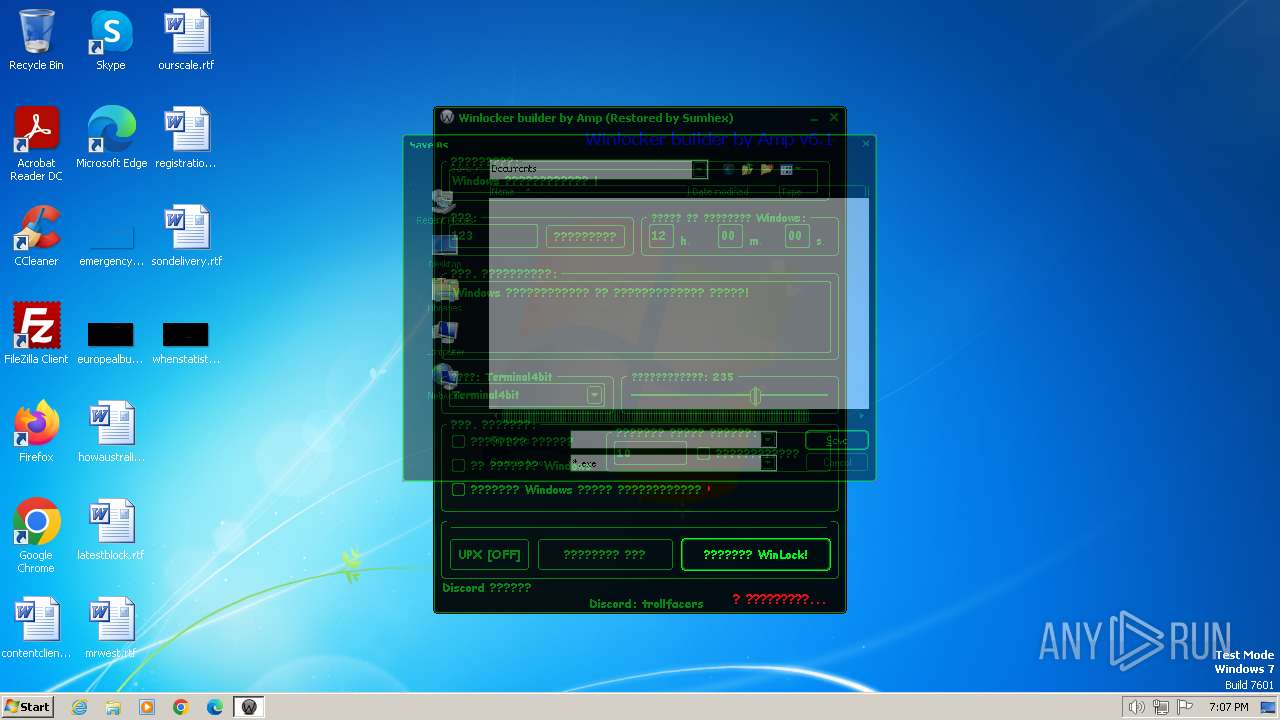
Task: Click the back arrow in Save As toolbar
Action: click(x=728, y=170)
